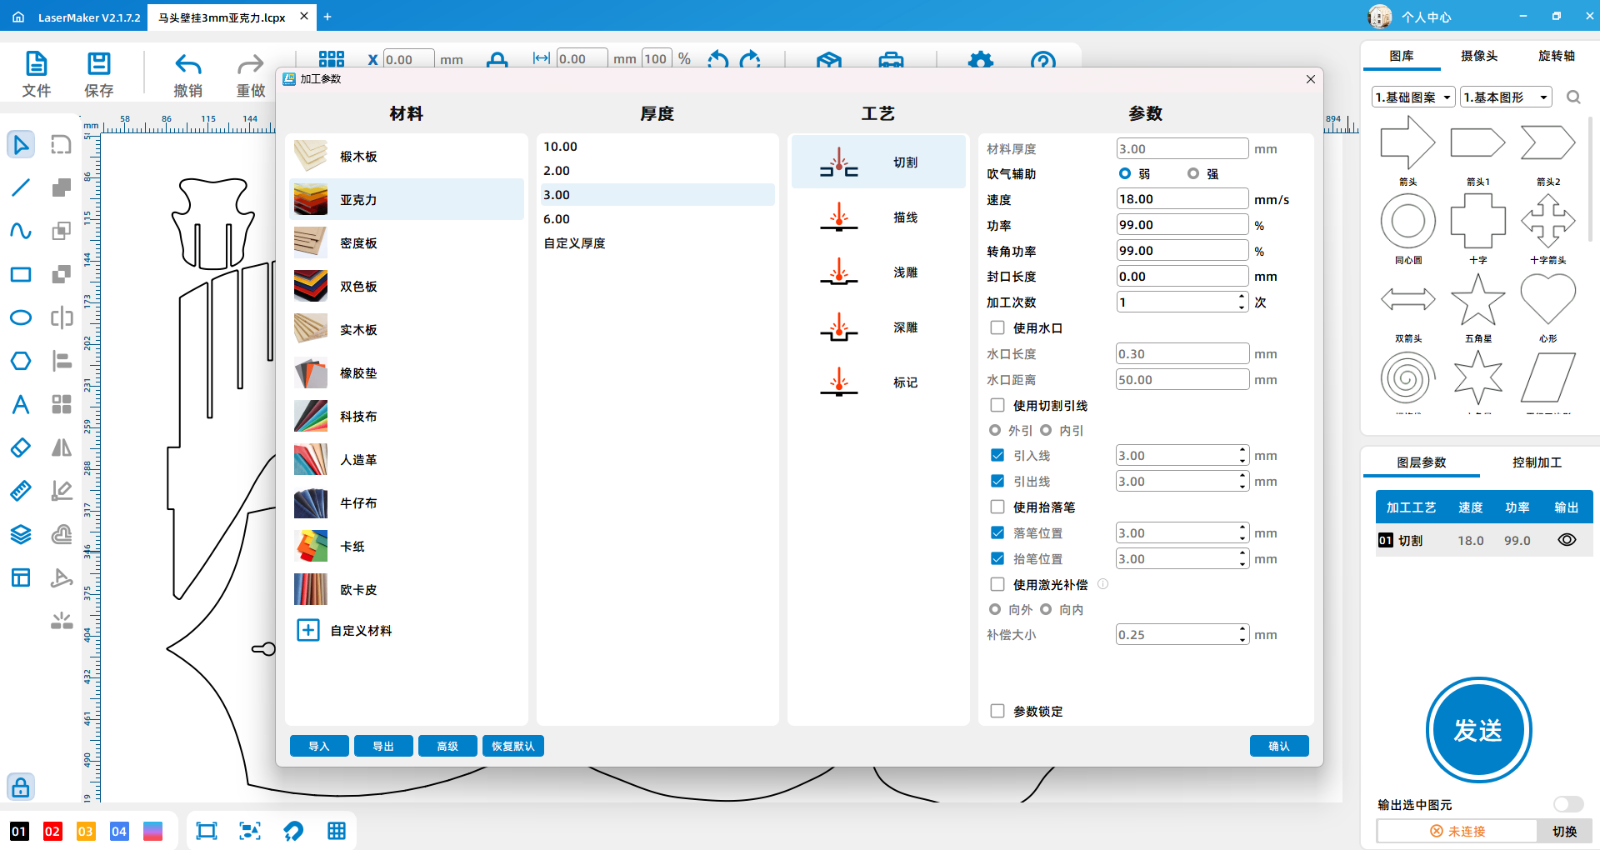Select the polygon hexagon tool

point(20,361)
